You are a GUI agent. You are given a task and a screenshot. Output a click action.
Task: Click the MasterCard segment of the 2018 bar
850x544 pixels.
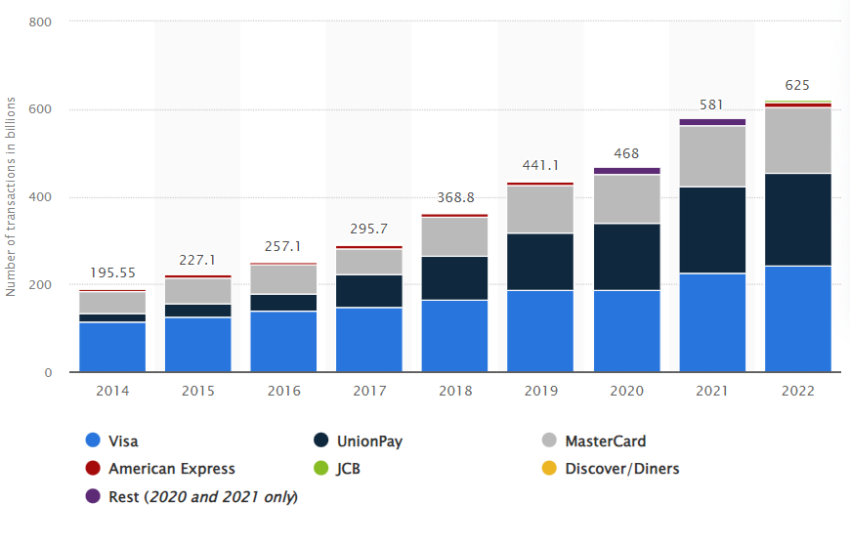(x=455, y=237)
